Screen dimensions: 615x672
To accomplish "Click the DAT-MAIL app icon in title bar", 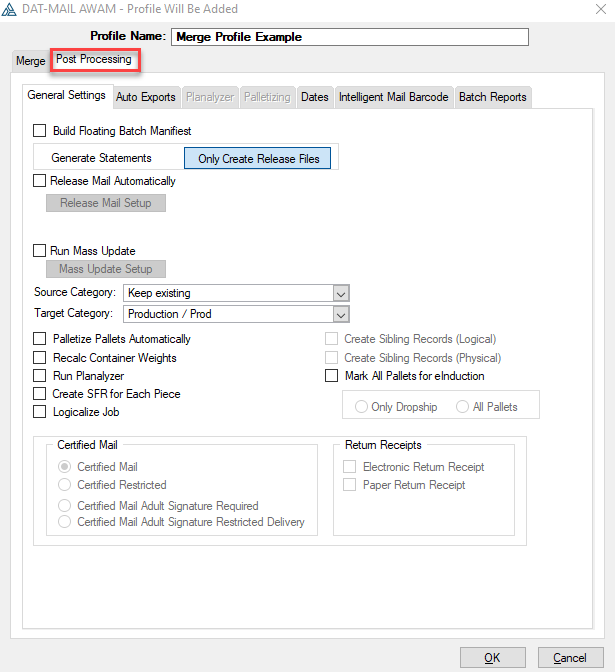I will [9, 9].
